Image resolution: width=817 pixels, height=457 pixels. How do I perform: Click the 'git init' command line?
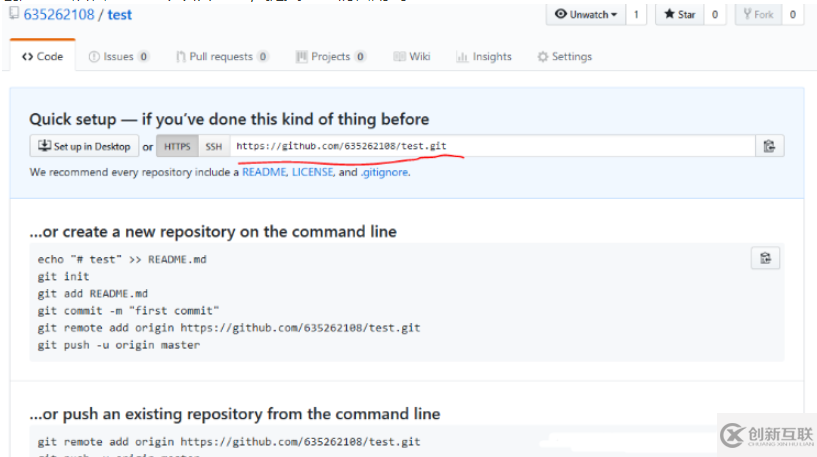click(64, 276)
